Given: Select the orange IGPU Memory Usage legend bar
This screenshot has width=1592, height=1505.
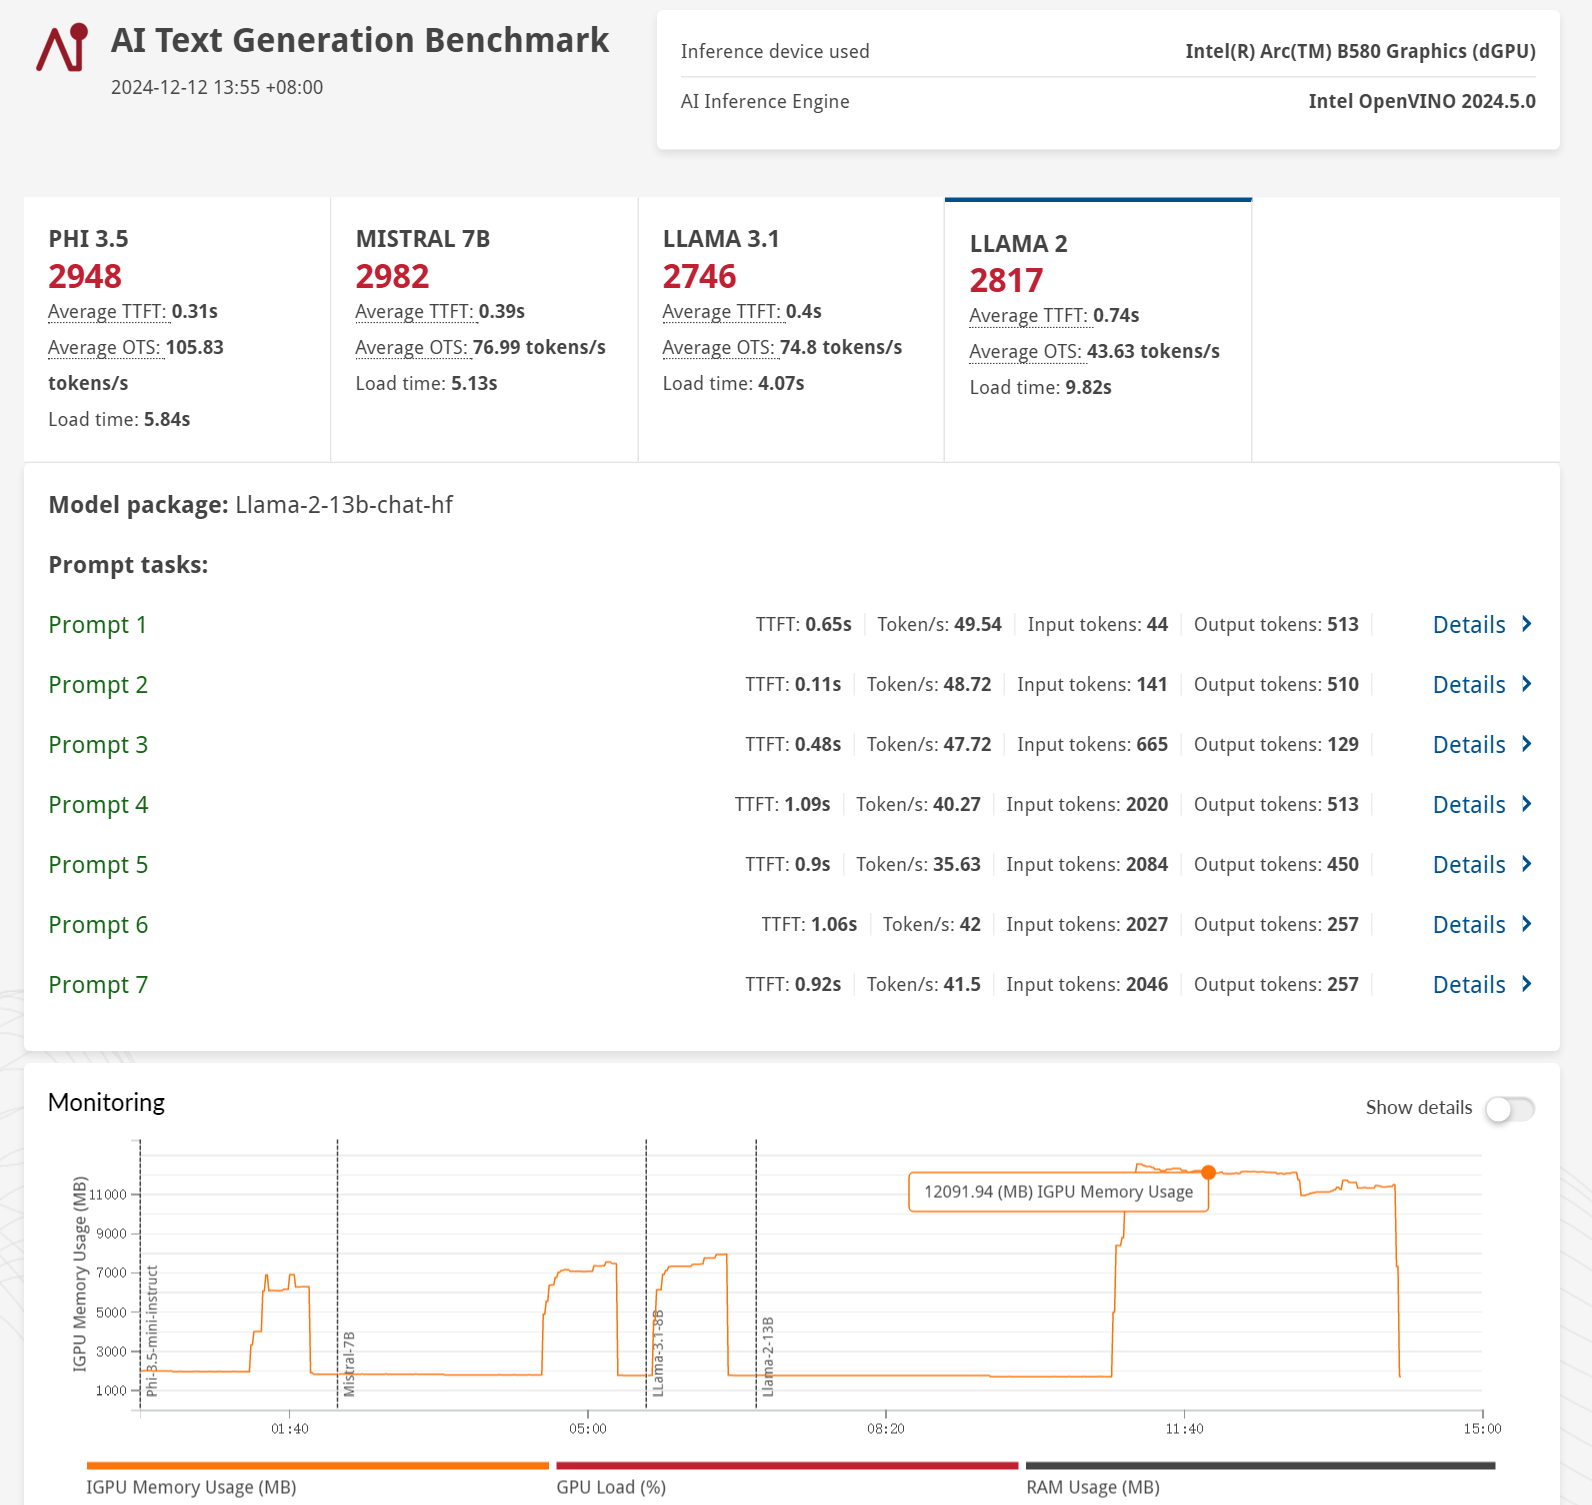Looking at the screenshot, I should tap(318, 1466).
